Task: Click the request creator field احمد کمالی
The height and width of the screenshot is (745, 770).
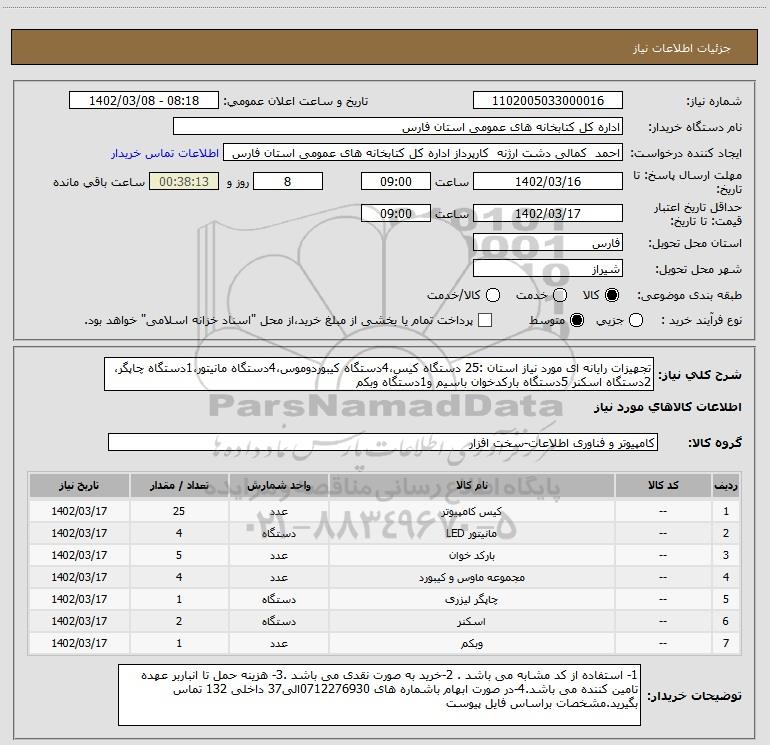Action: 423,153
